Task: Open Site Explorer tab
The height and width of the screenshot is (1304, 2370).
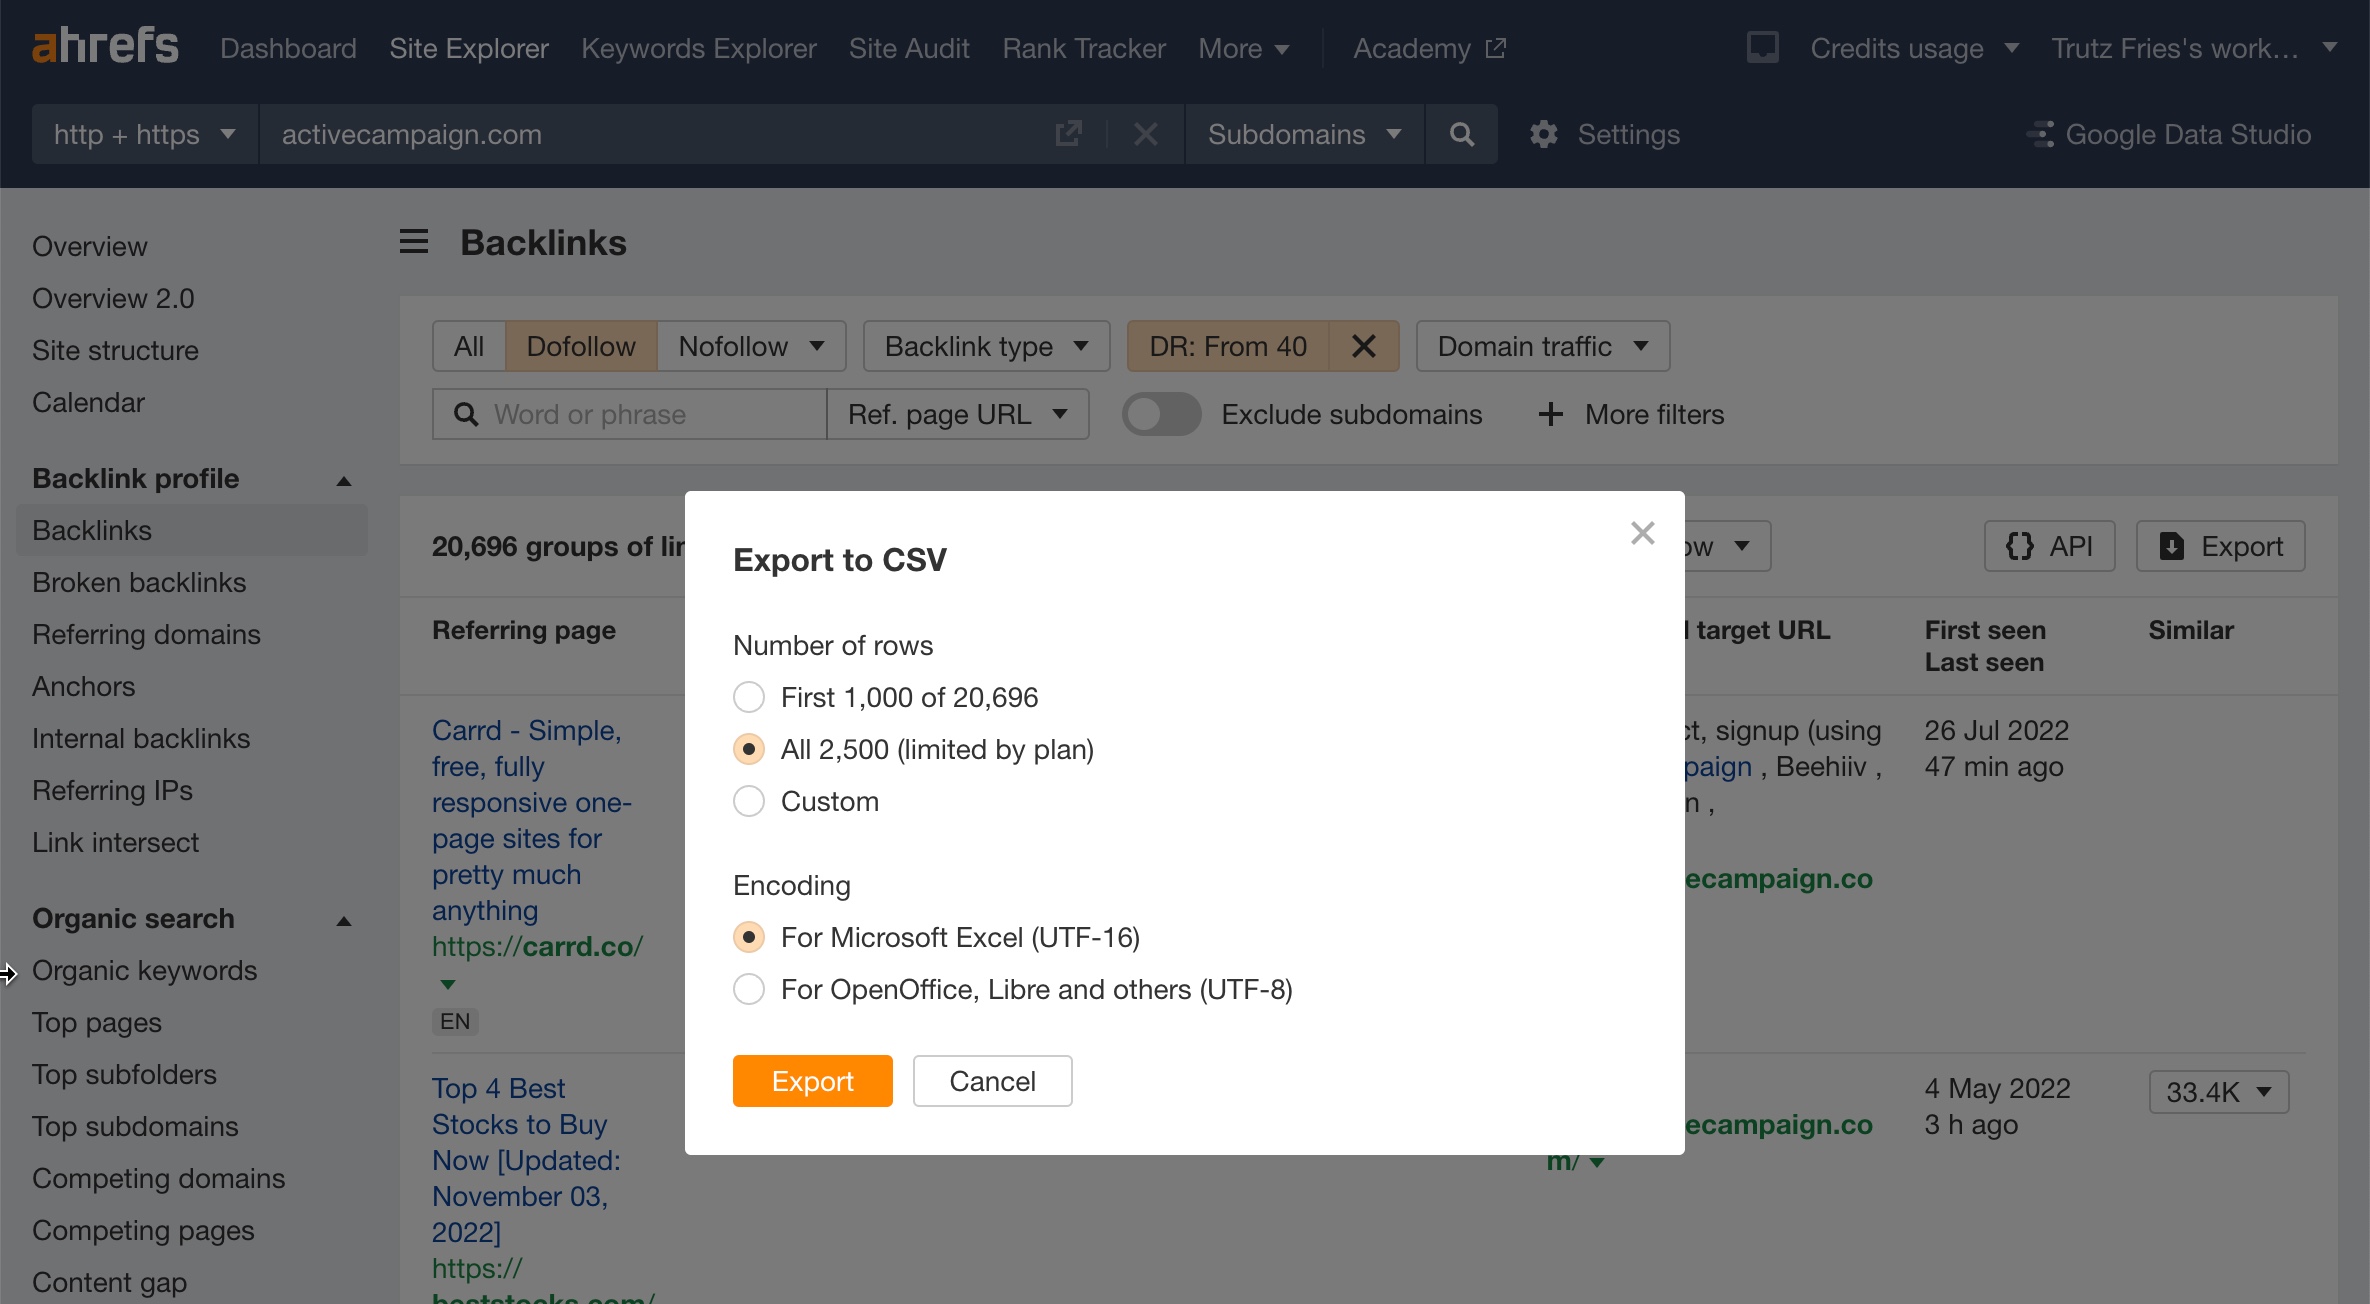Action: (x=469, y=48)
